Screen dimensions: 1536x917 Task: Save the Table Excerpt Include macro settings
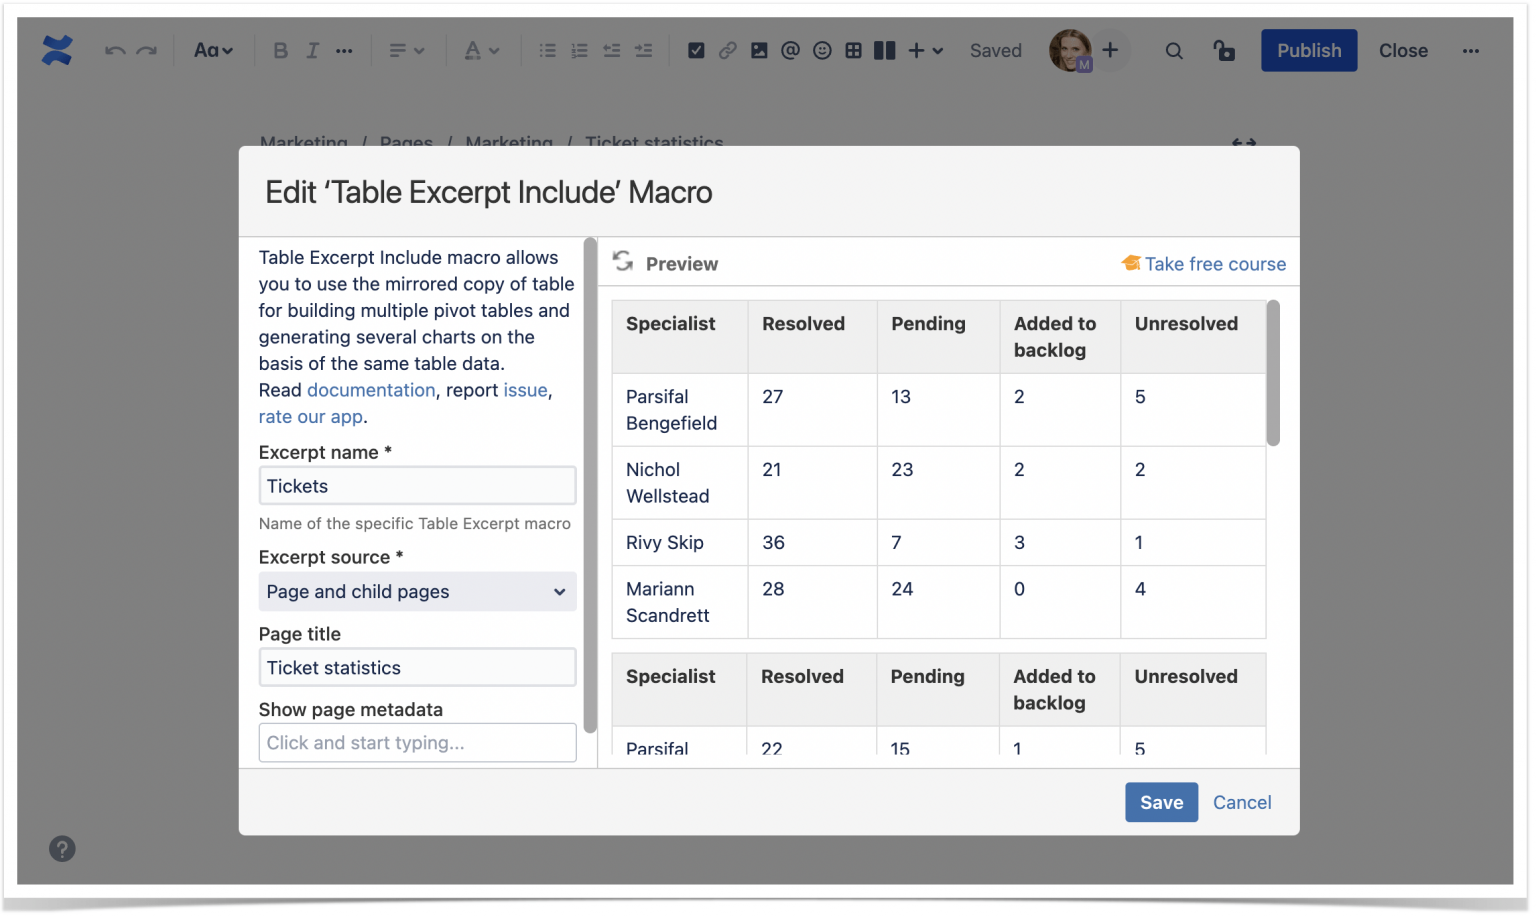(x=1161, y=802)
